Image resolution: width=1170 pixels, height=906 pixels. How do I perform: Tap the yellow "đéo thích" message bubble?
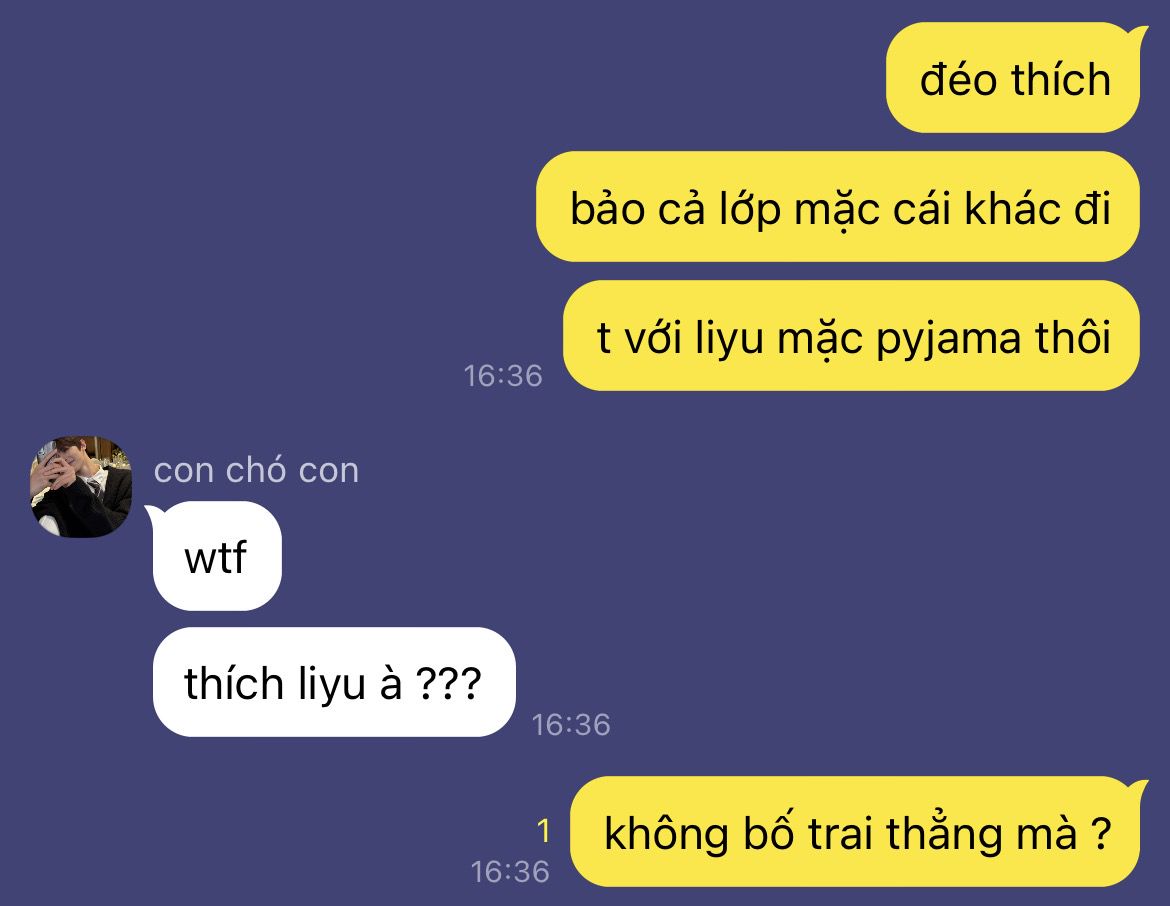1013,78
